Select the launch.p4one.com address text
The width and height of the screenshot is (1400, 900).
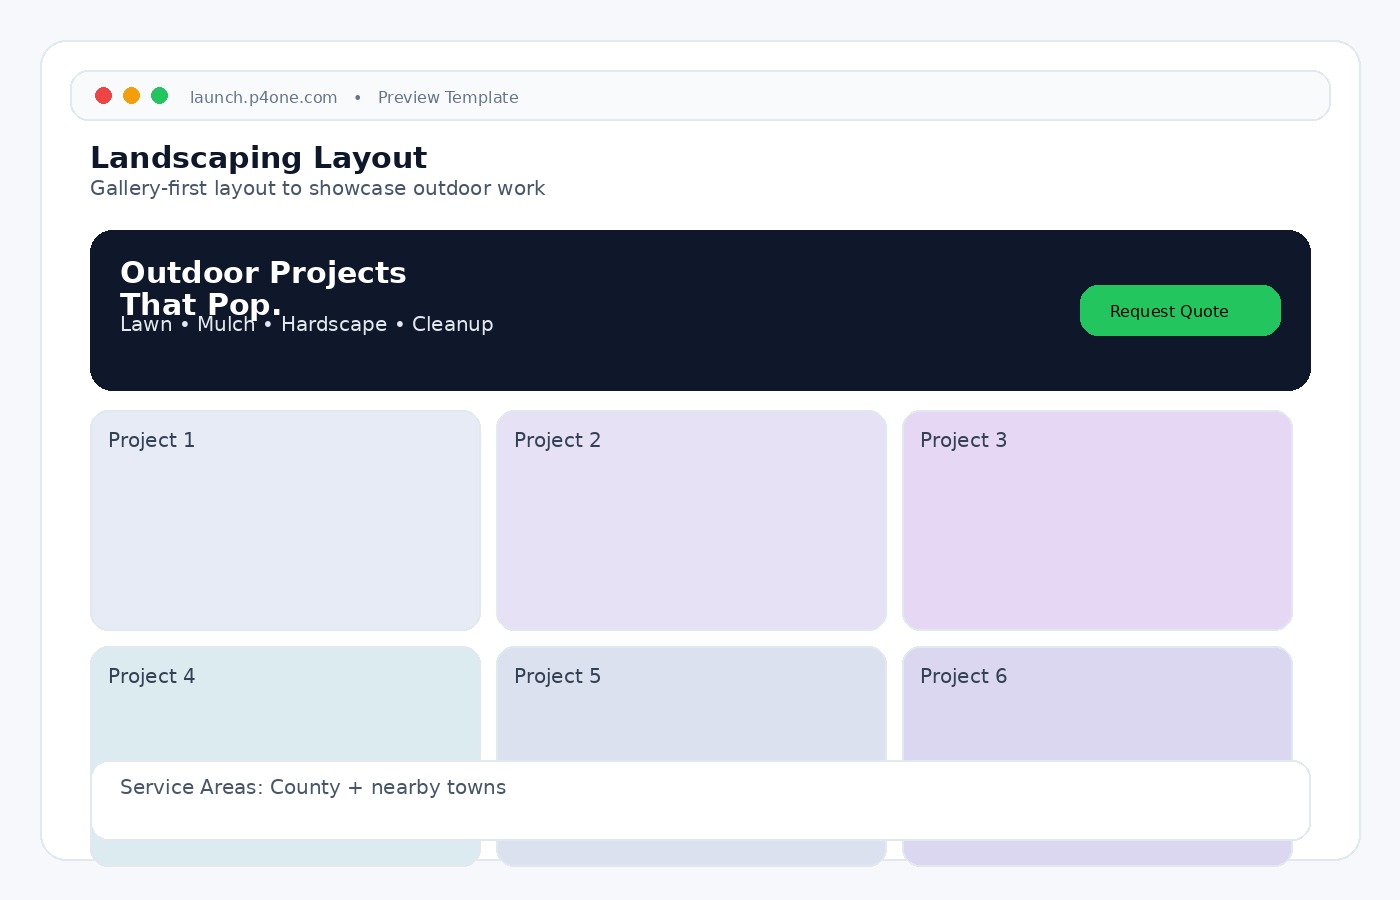263,97
